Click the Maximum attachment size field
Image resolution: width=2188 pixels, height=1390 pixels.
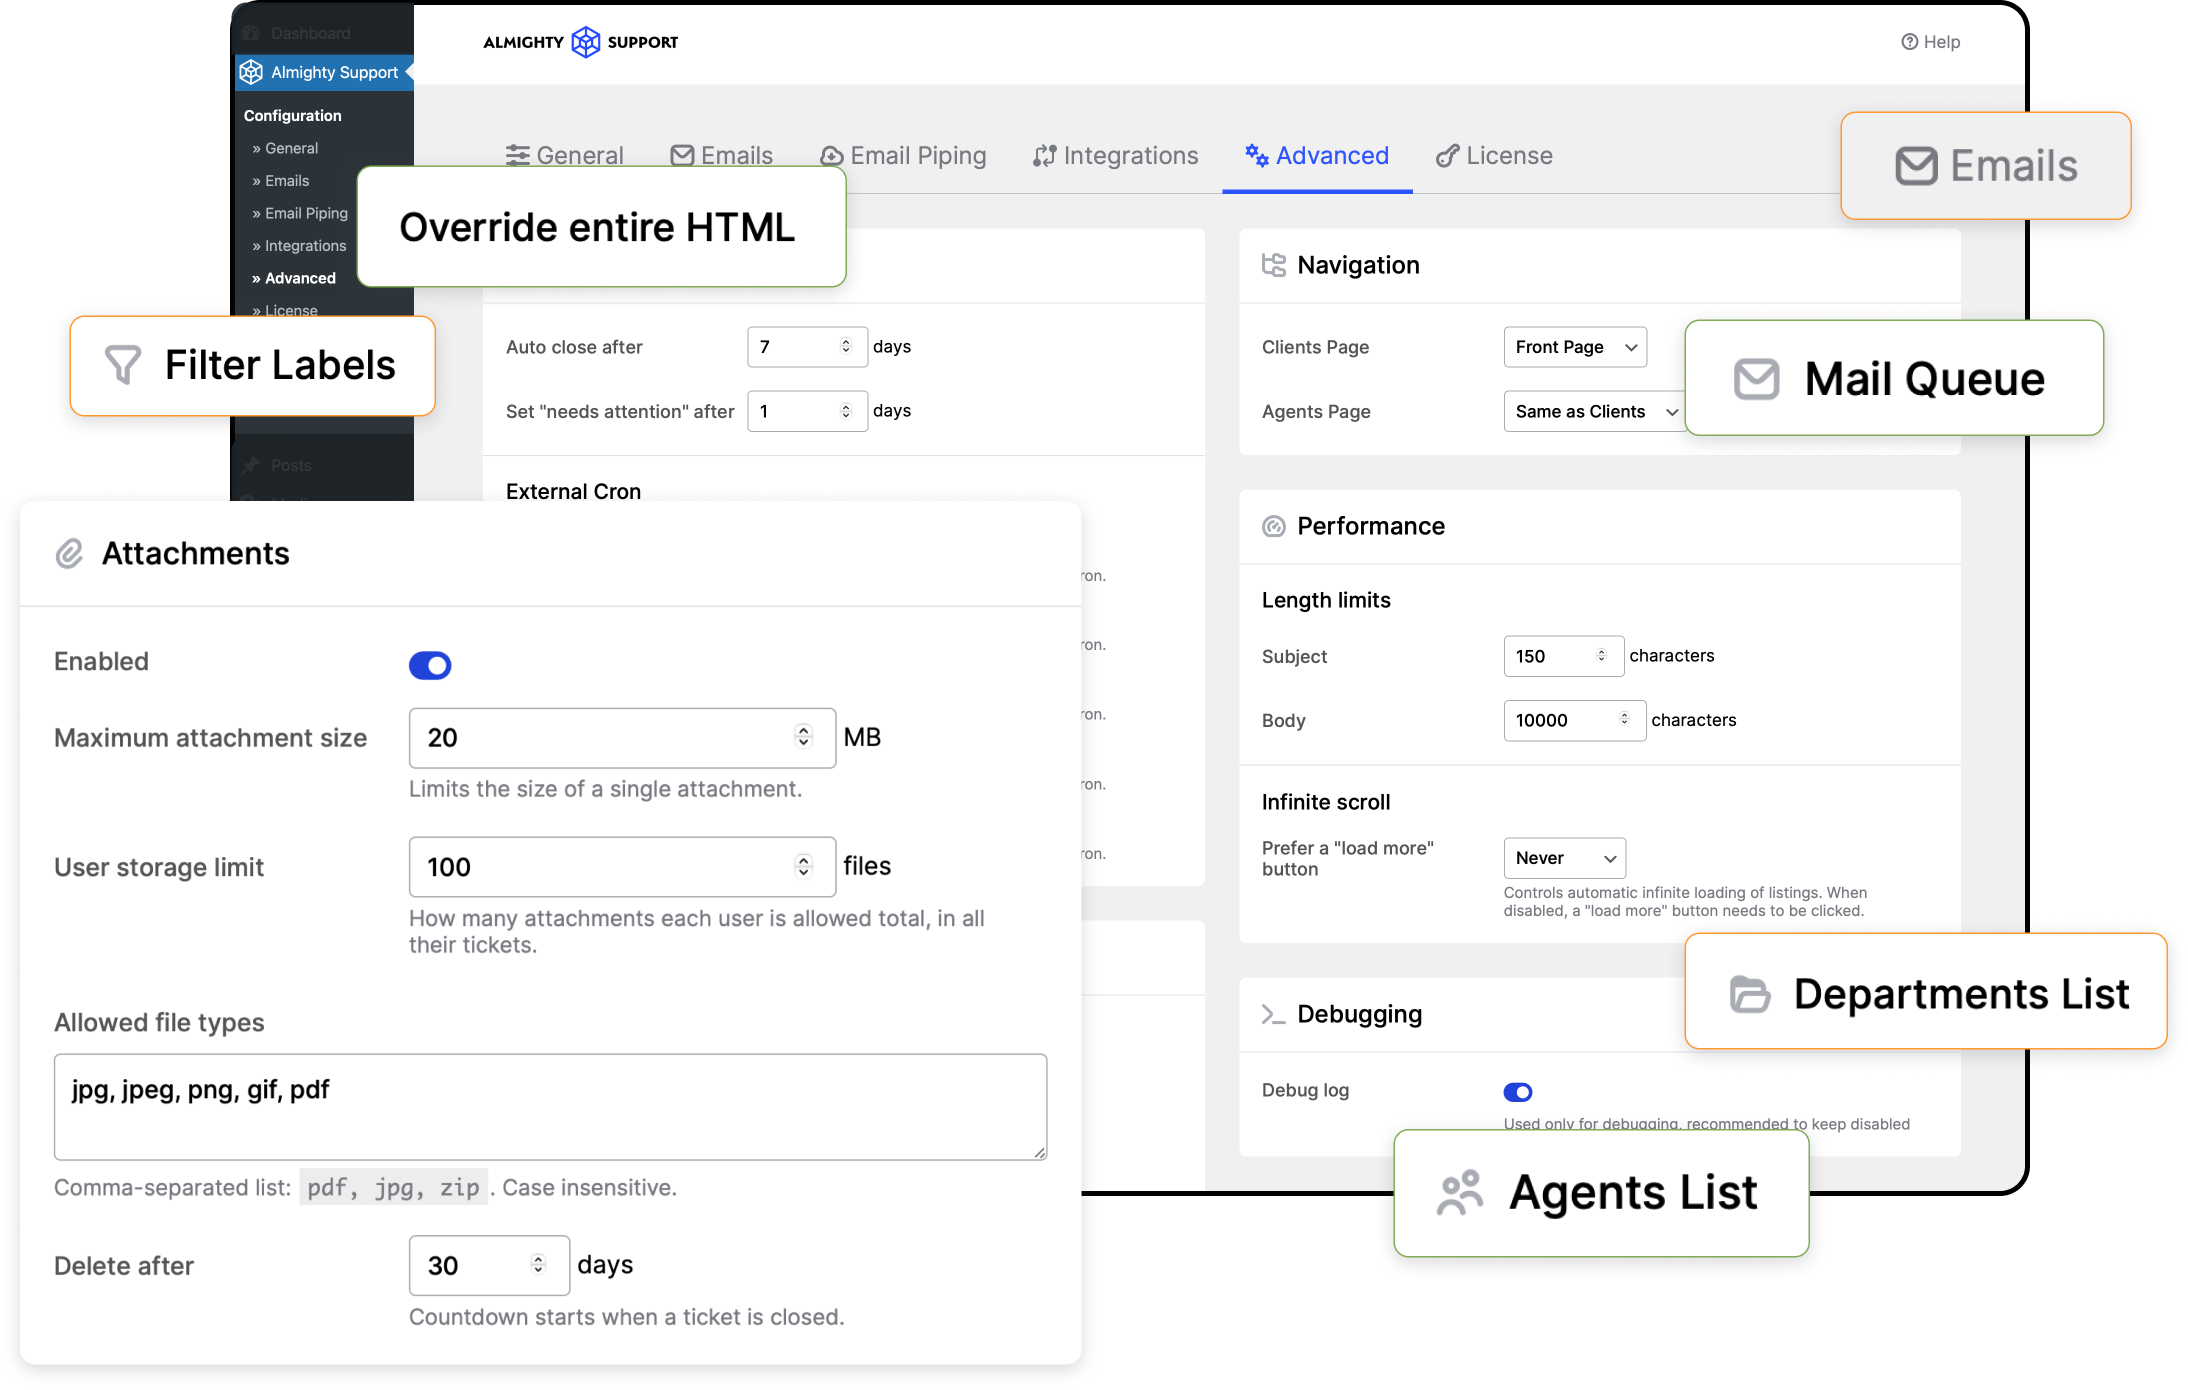[x=622, y=738]
